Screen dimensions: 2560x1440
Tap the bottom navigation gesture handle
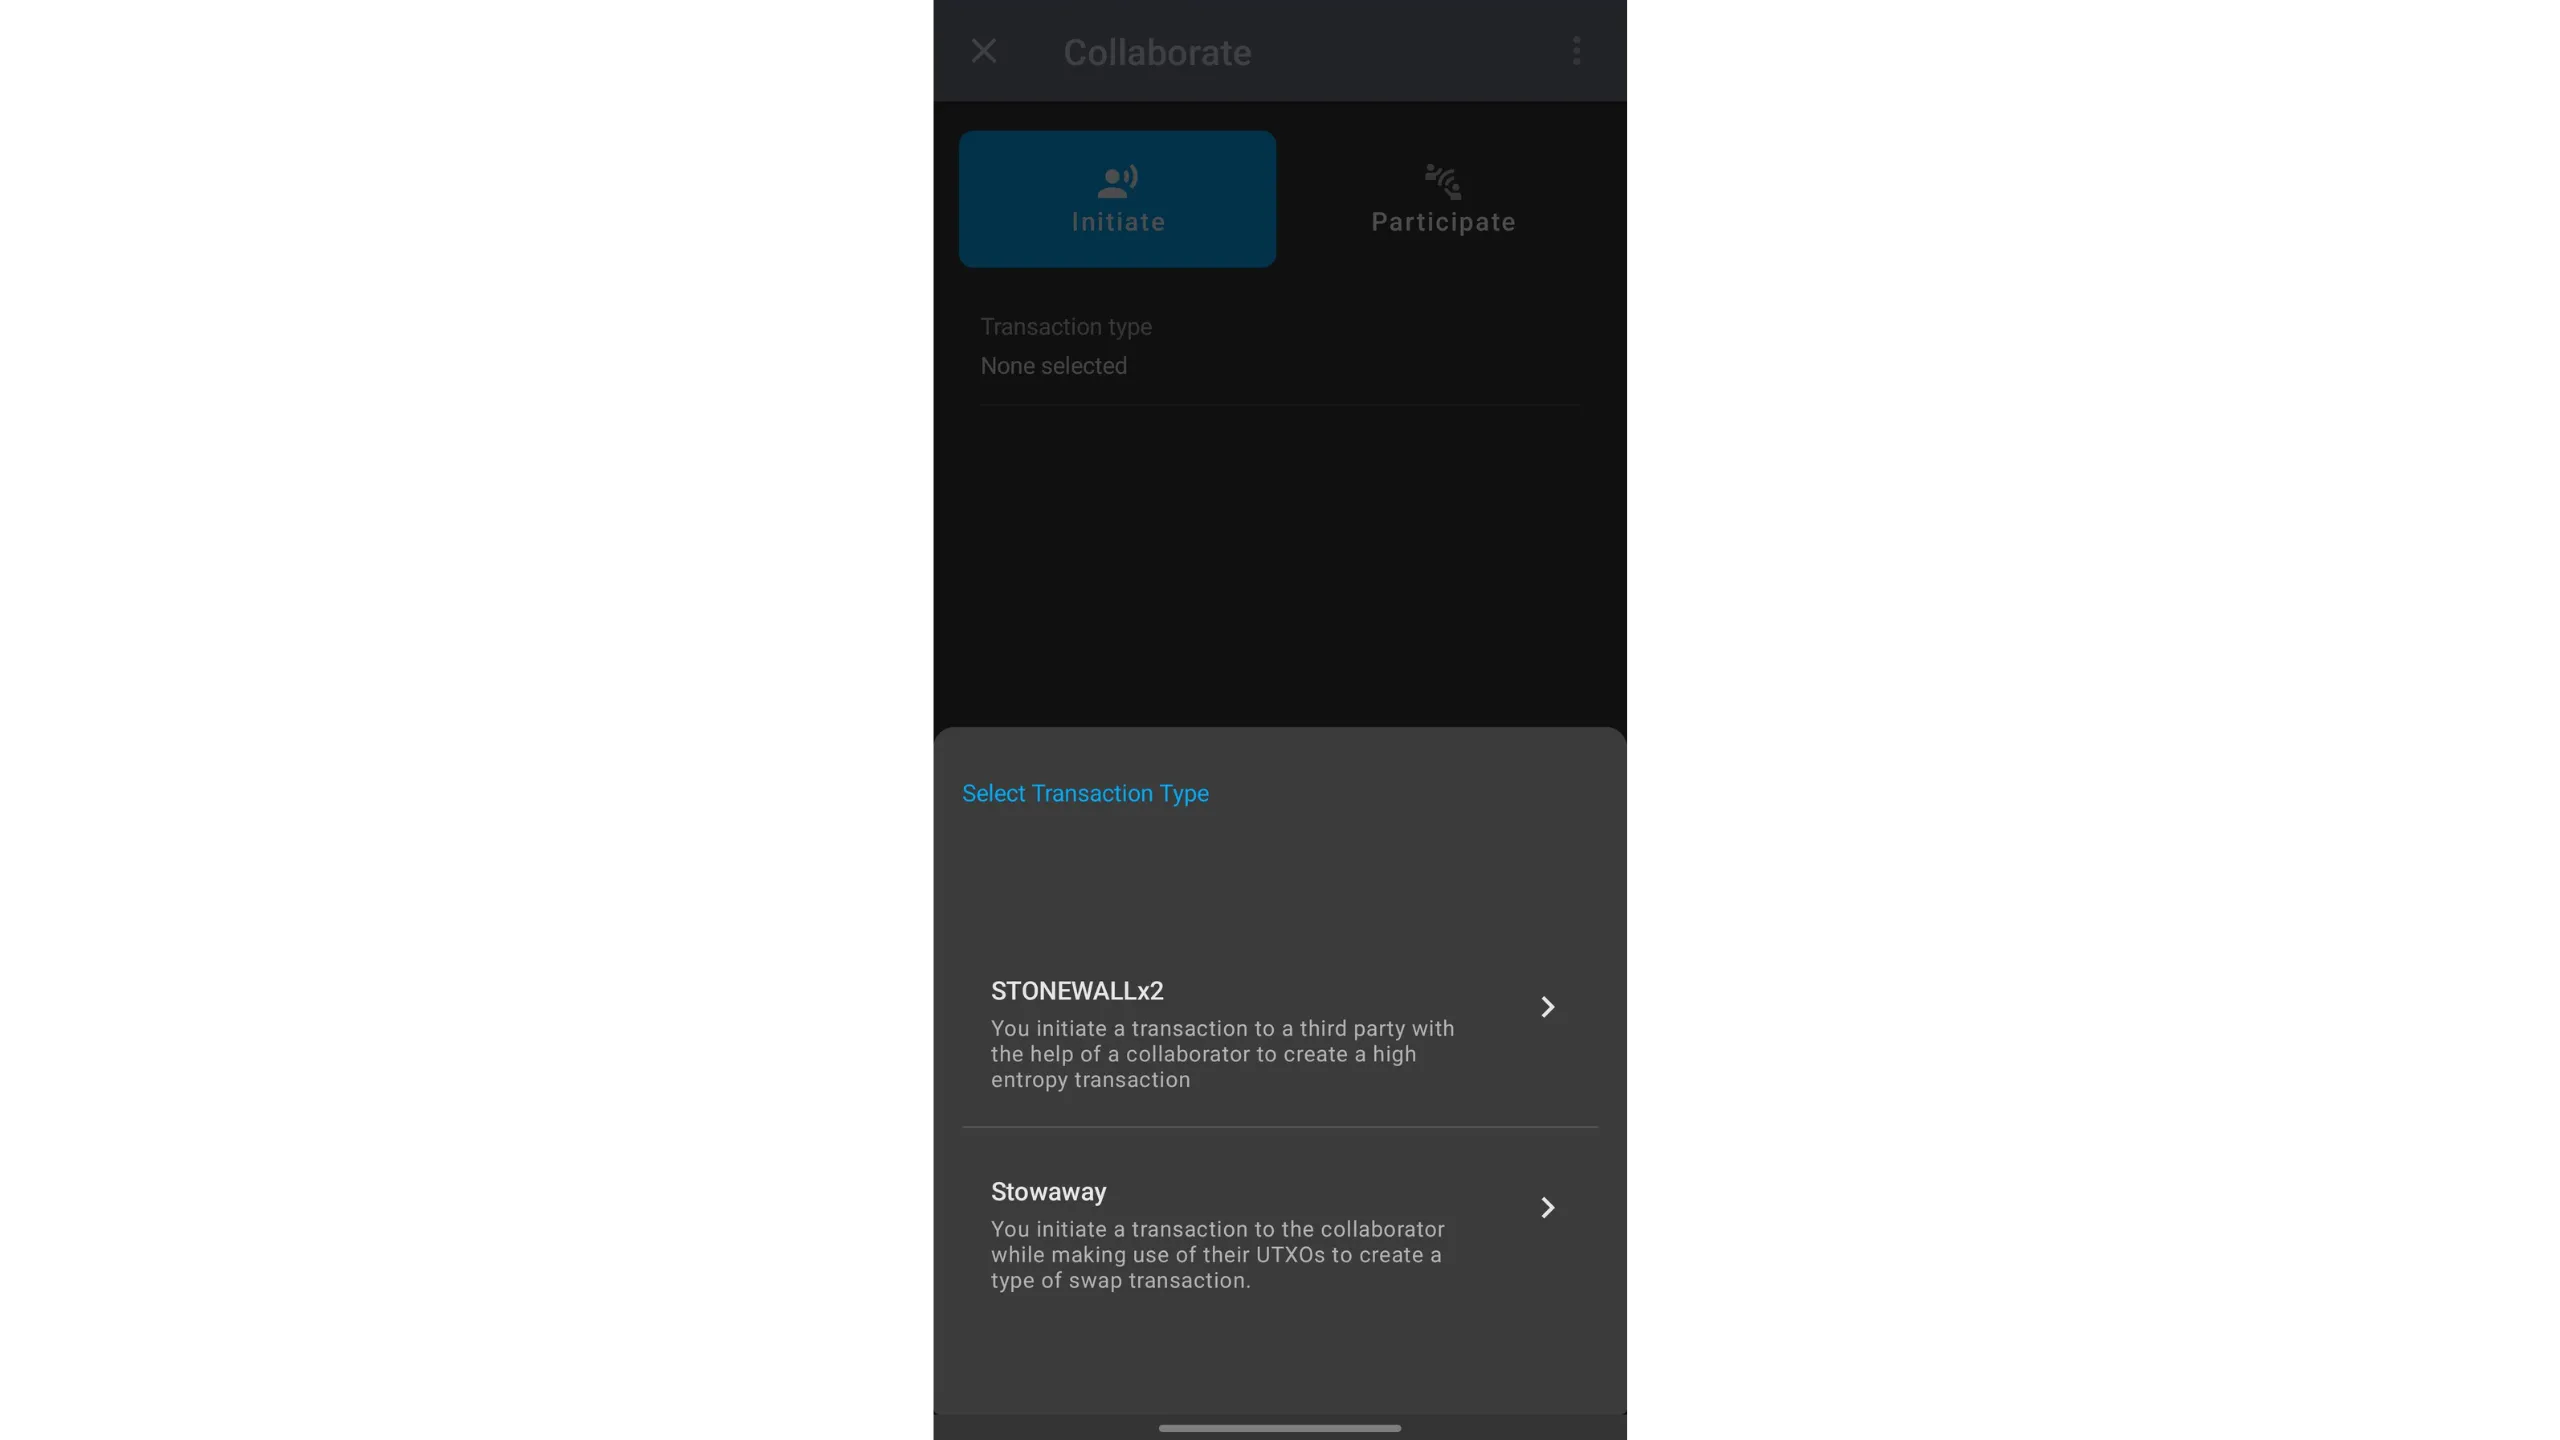(x=1279, y=1428)
